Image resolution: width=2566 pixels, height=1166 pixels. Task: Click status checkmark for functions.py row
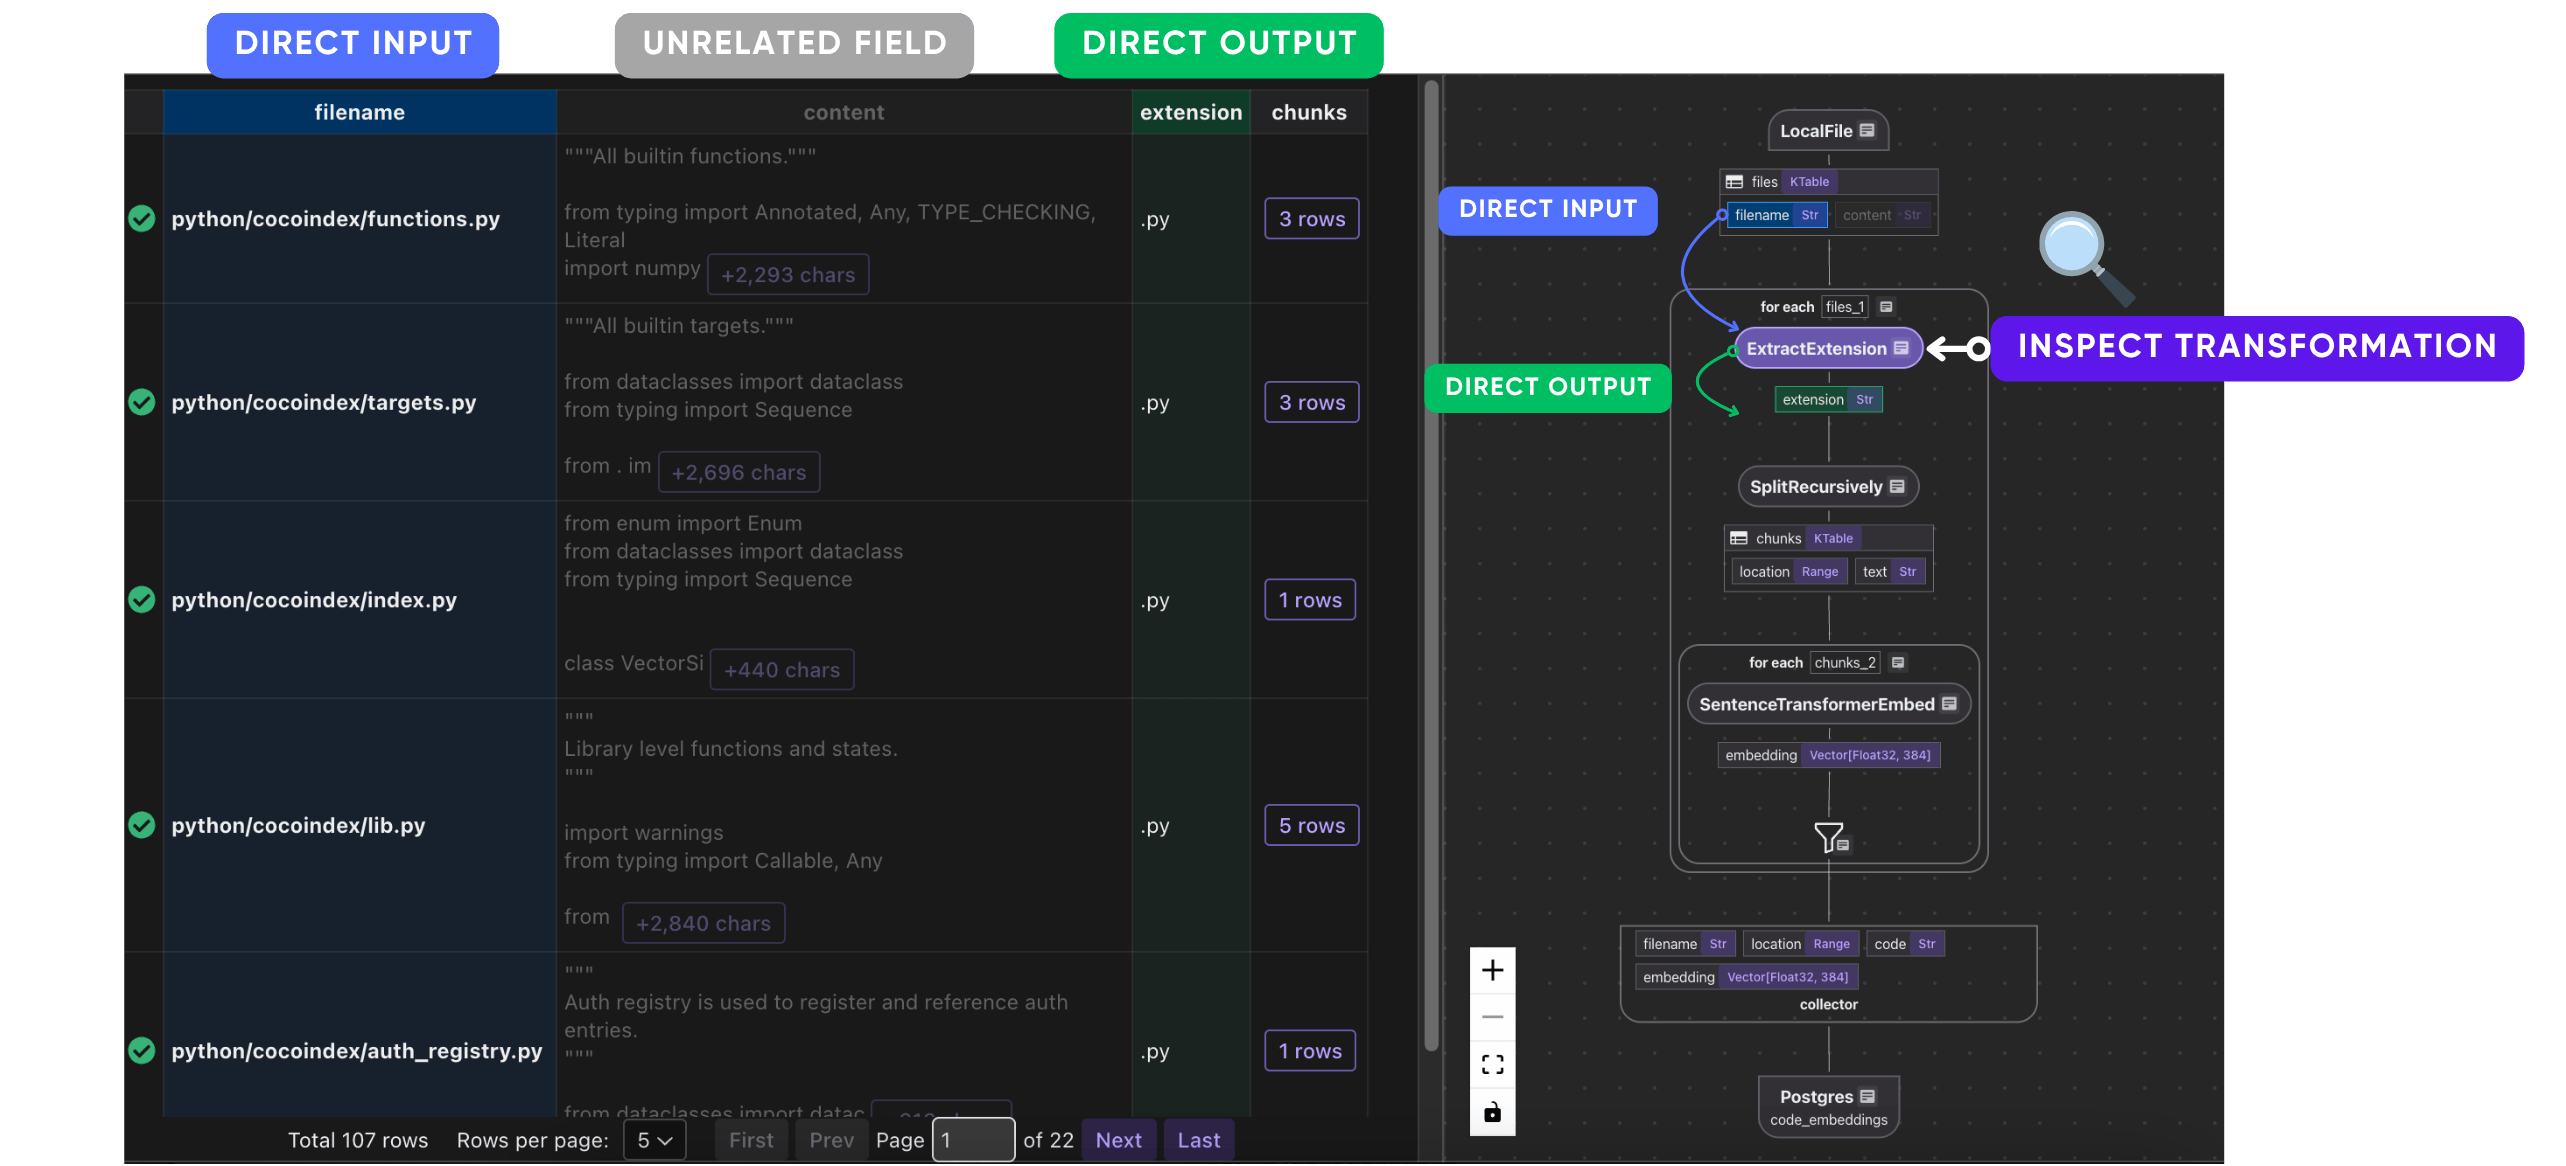click(142, 218)
